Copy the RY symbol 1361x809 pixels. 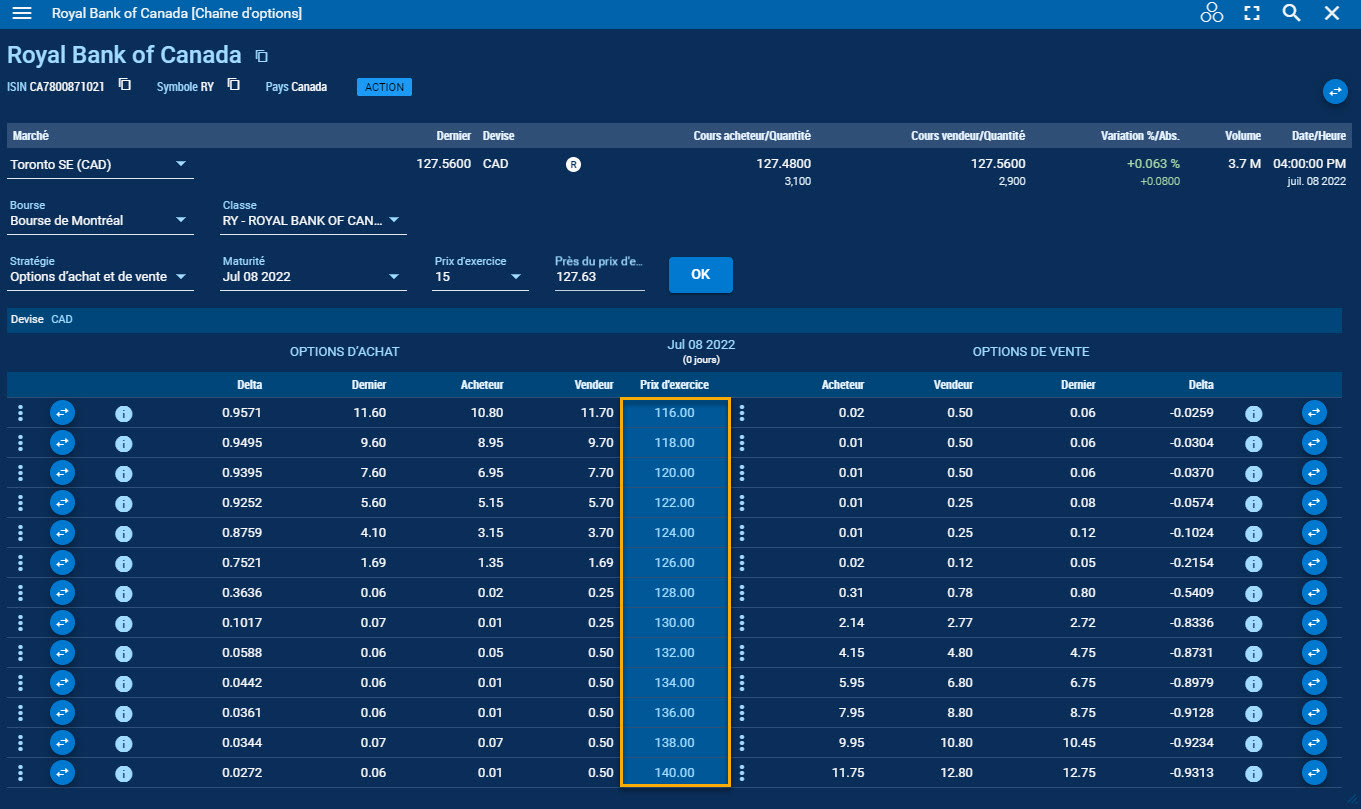coord(233,85)
